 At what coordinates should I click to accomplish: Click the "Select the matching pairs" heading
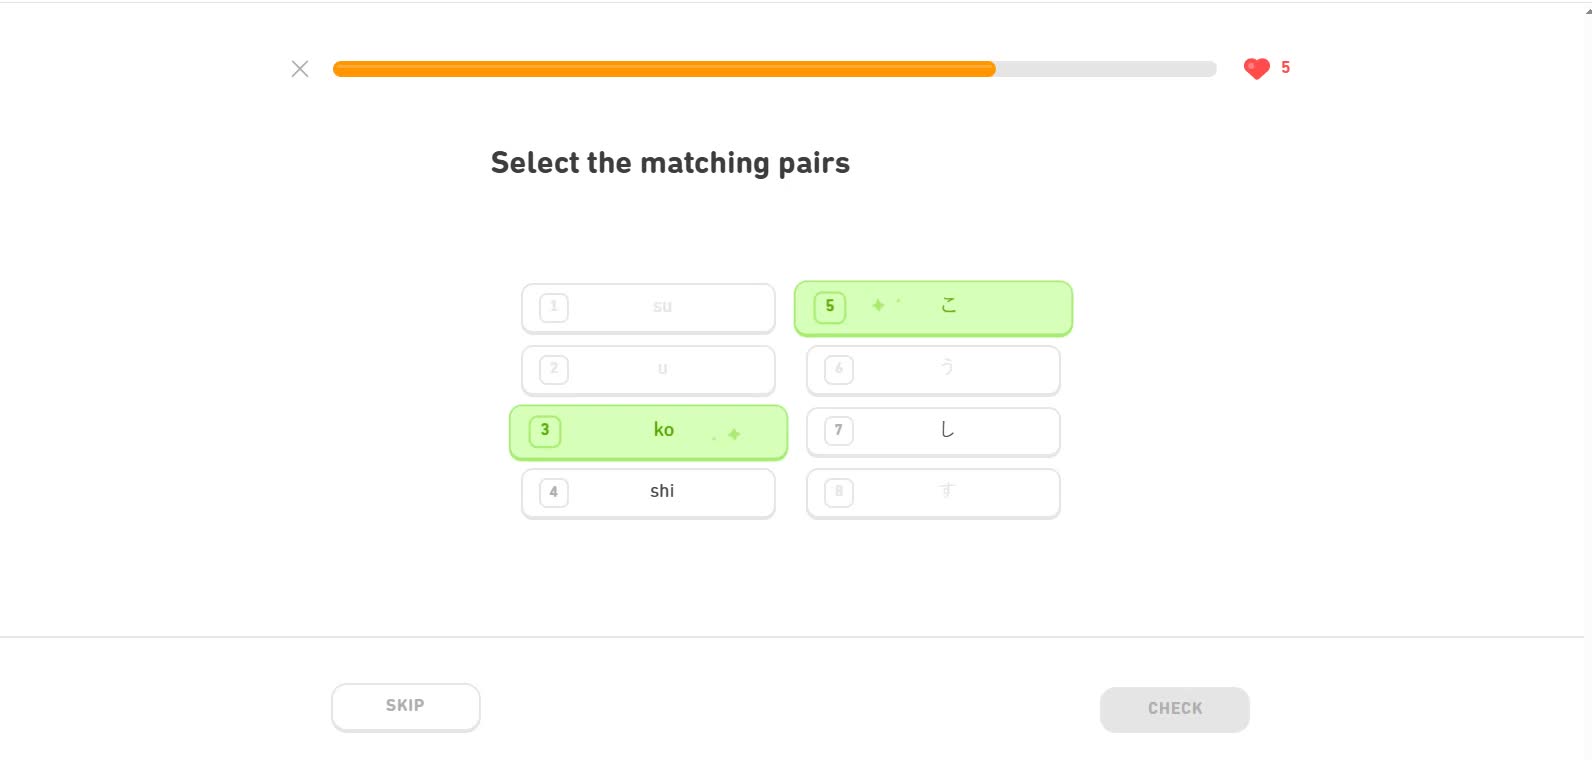click(x=670, y=162)
